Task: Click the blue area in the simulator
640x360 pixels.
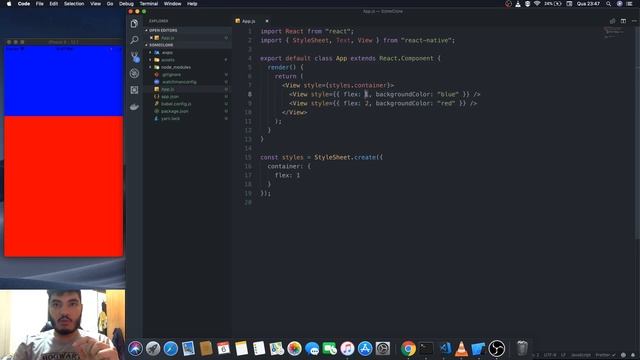Action: tap(63, 82)
